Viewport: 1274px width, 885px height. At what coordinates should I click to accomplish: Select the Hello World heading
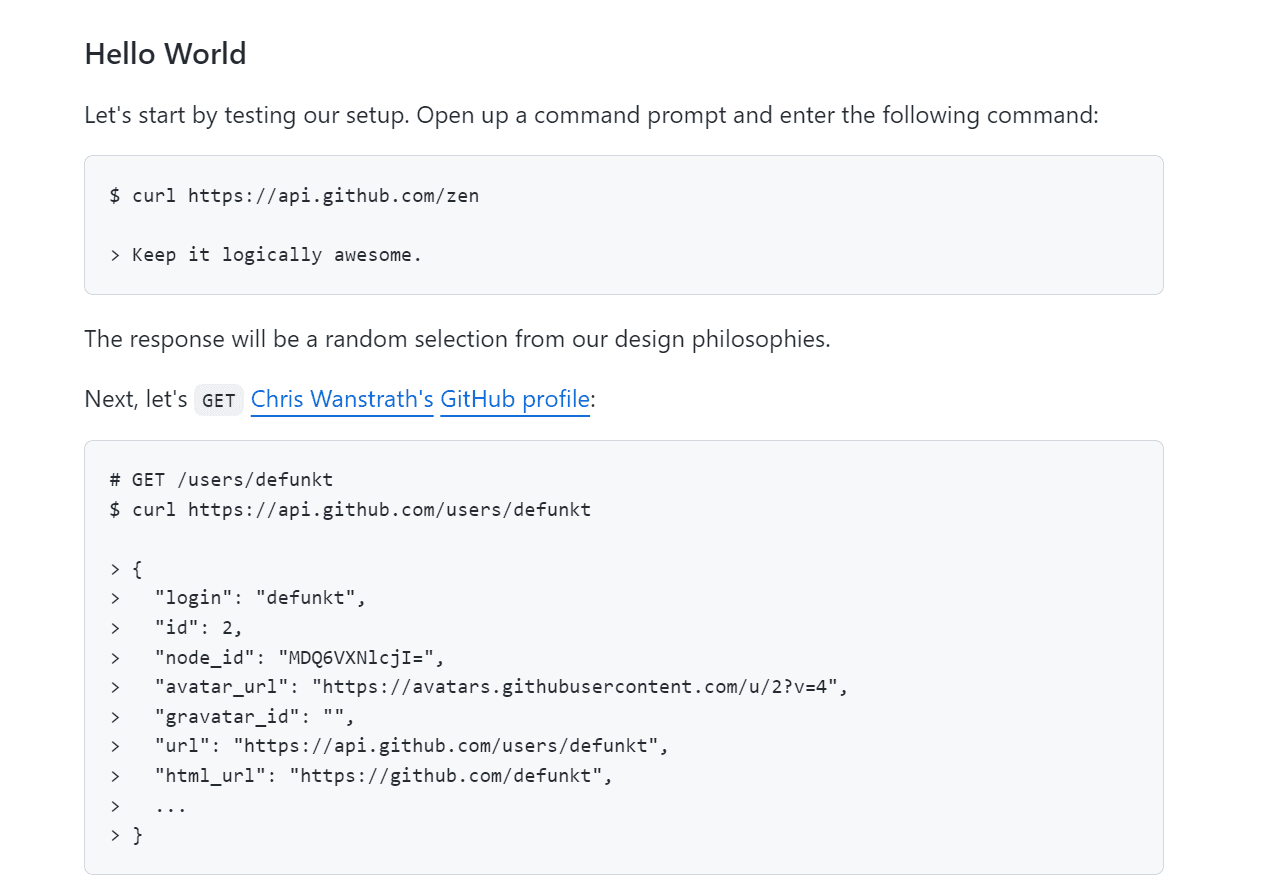point(164,54)
